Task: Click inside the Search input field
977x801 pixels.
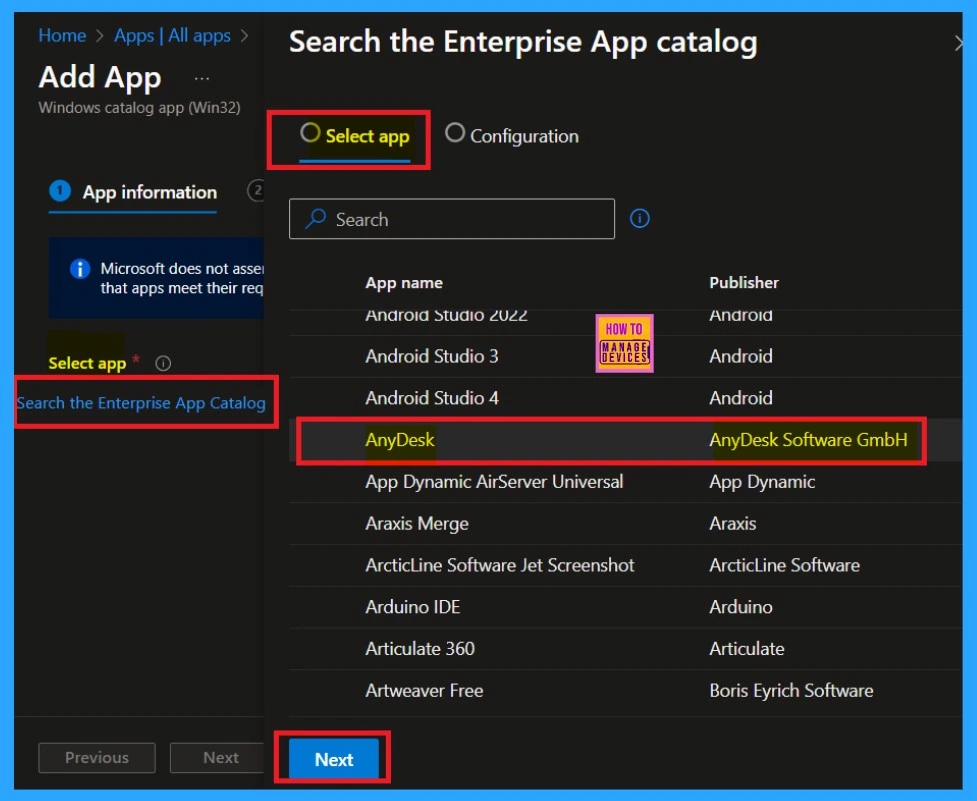Action: (452, 219)
